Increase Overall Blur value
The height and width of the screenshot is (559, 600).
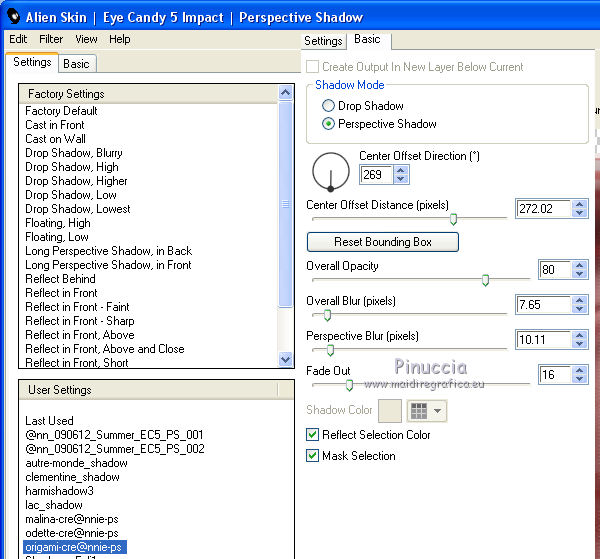[x=579, y=300]
